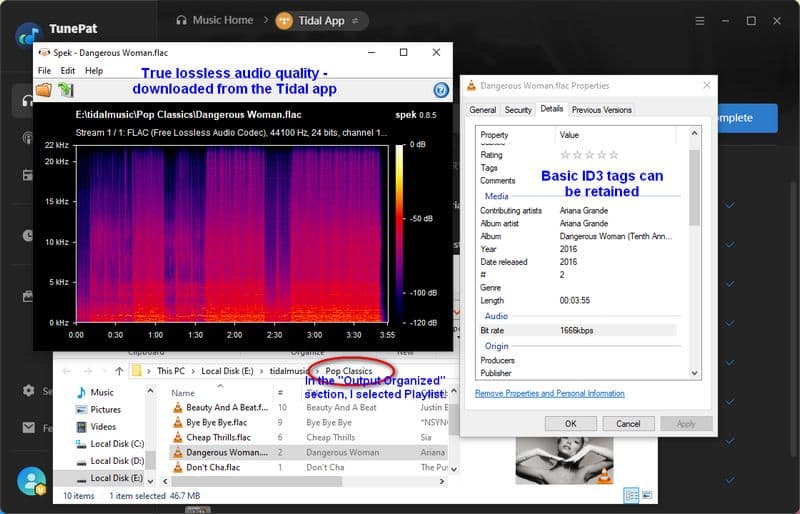Select Beauty And A Beat.flac file
Screen dimensions: 800x514
[227, 407]
